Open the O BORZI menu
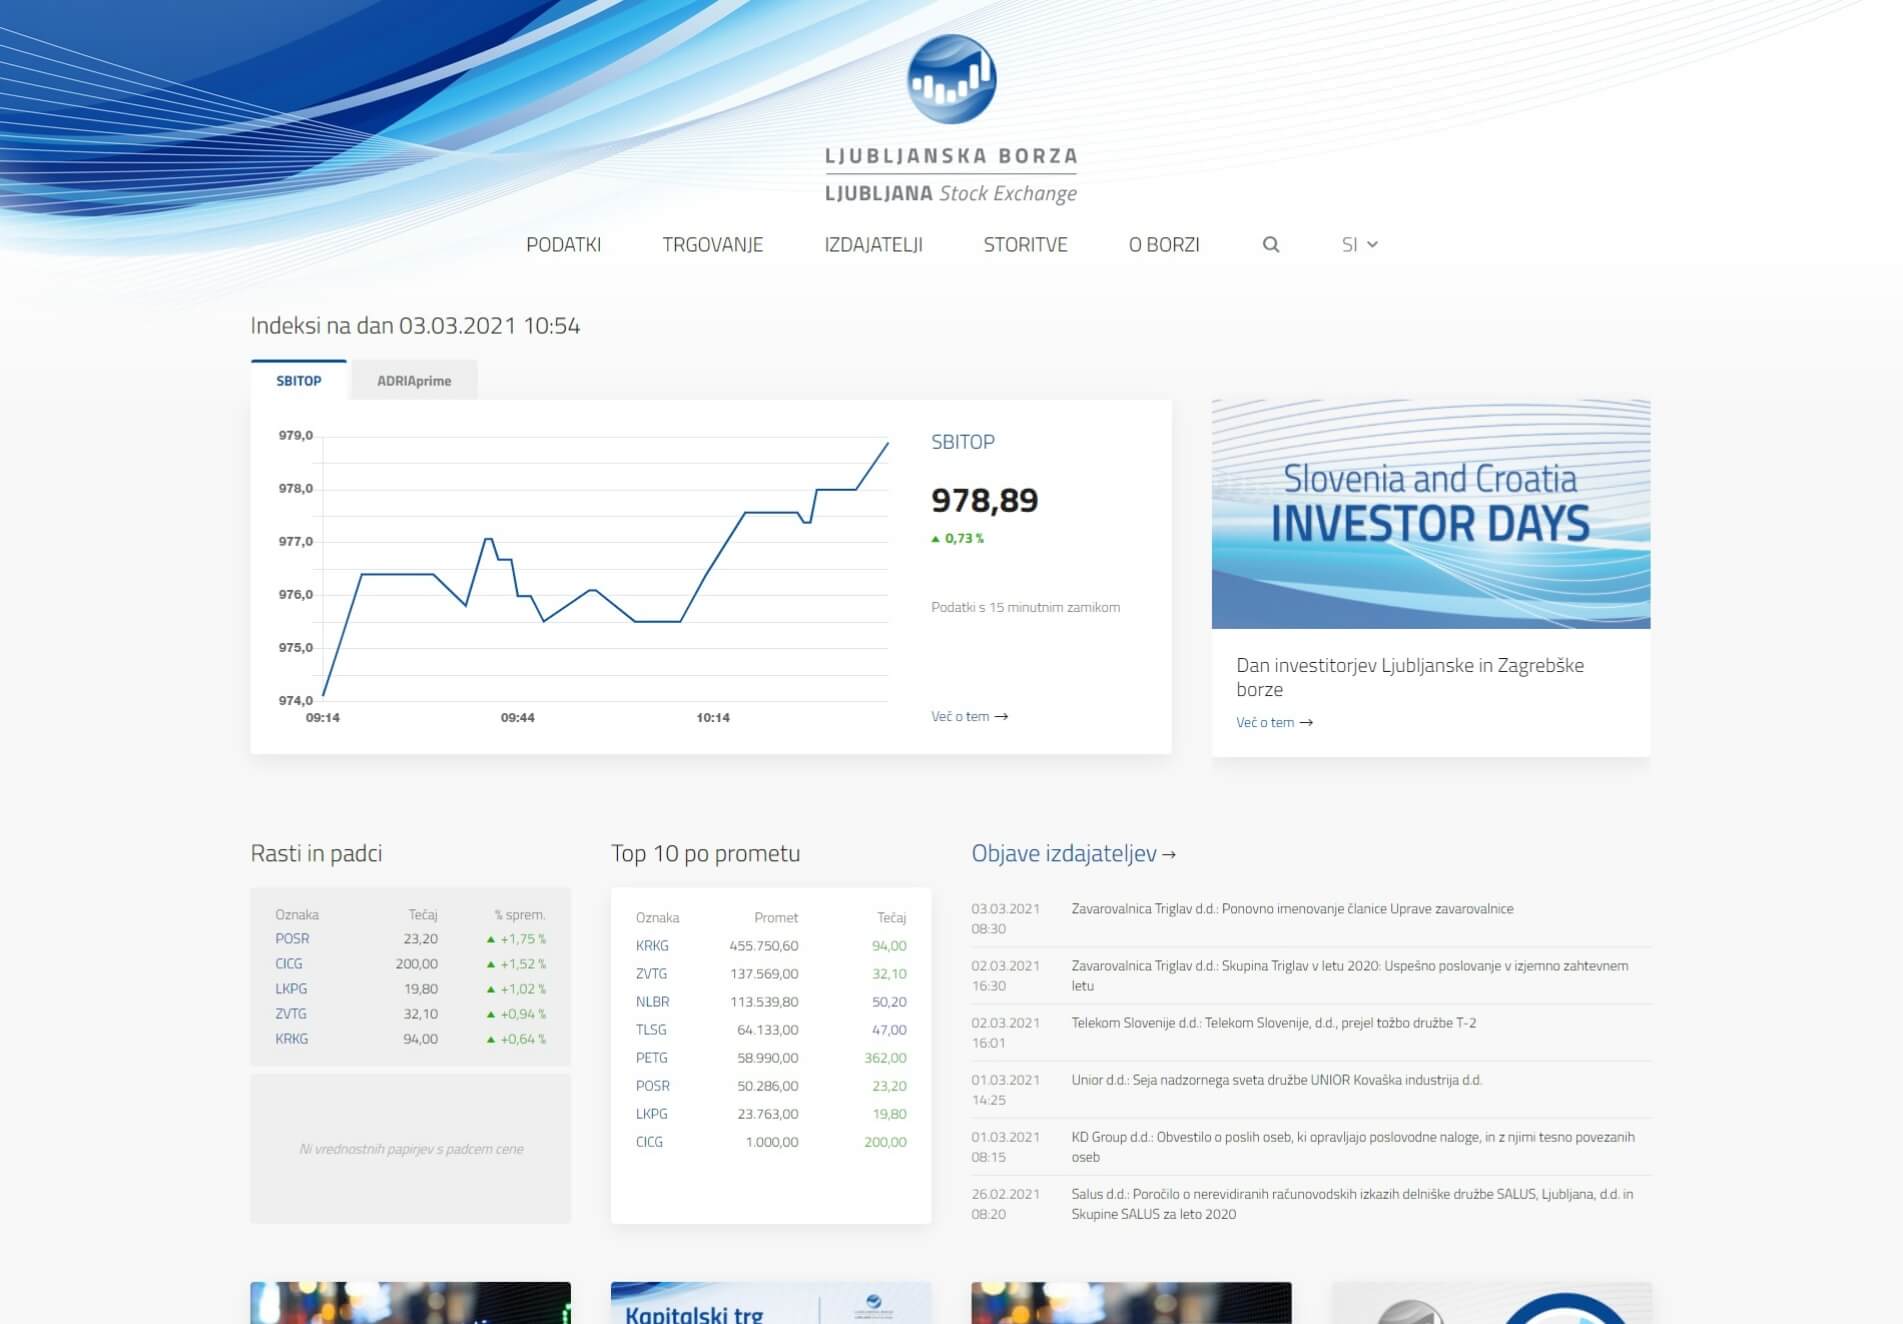 pos(1163,245)
